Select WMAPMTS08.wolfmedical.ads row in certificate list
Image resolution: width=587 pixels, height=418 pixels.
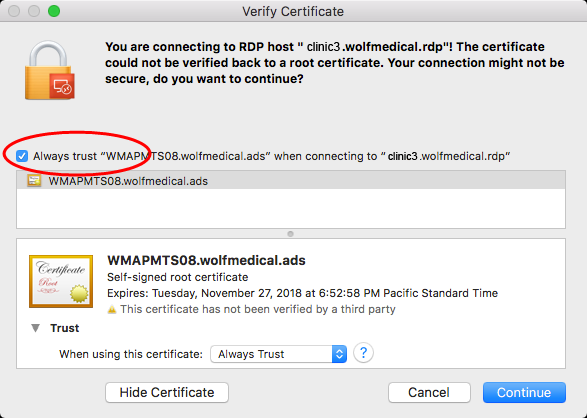click(291, 181)
